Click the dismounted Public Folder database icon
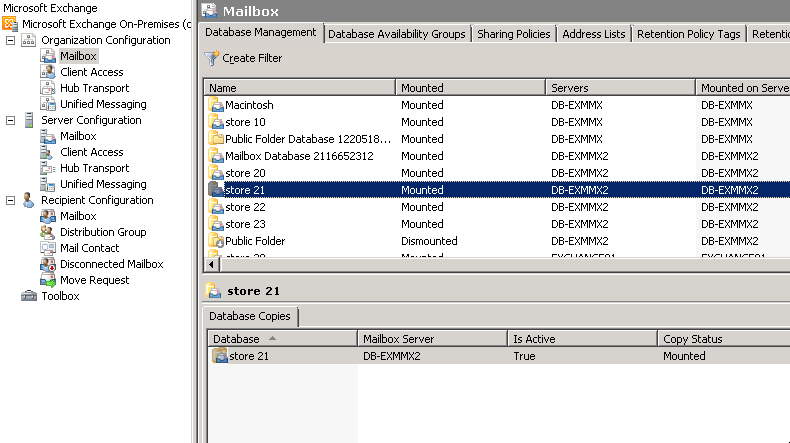Viewport: 790px width, 443px height. pos(215,241)
